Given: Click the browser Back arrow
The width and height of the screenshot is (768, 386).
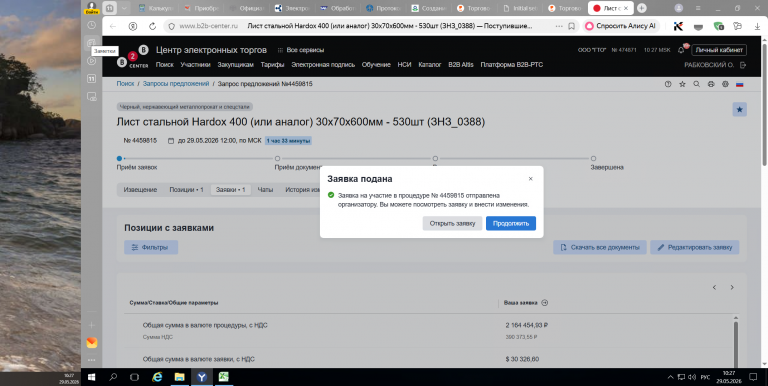Looking at the screenshot, I should click(x=113, y=26).
